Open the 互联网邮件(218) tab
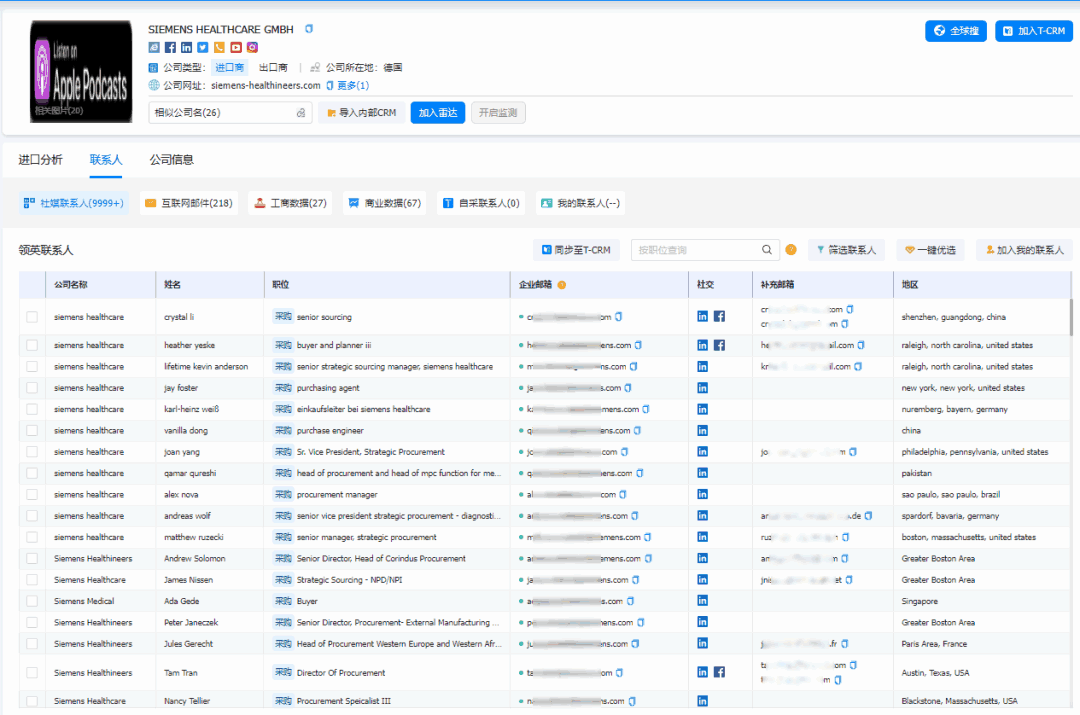Image resolution: width=1080 pixels, height=715 pixels. 188,203
